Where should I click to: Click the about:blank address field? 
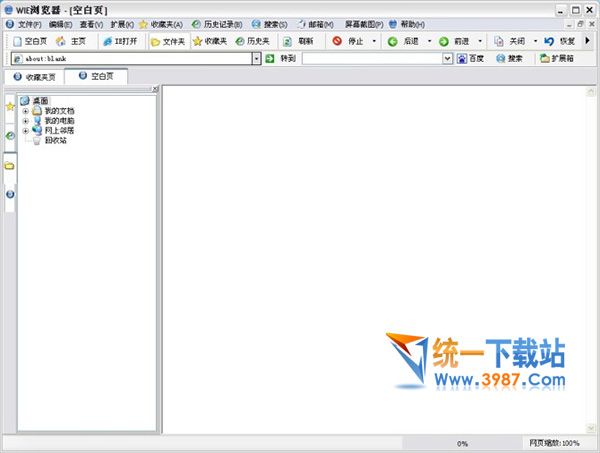[130, 59]
